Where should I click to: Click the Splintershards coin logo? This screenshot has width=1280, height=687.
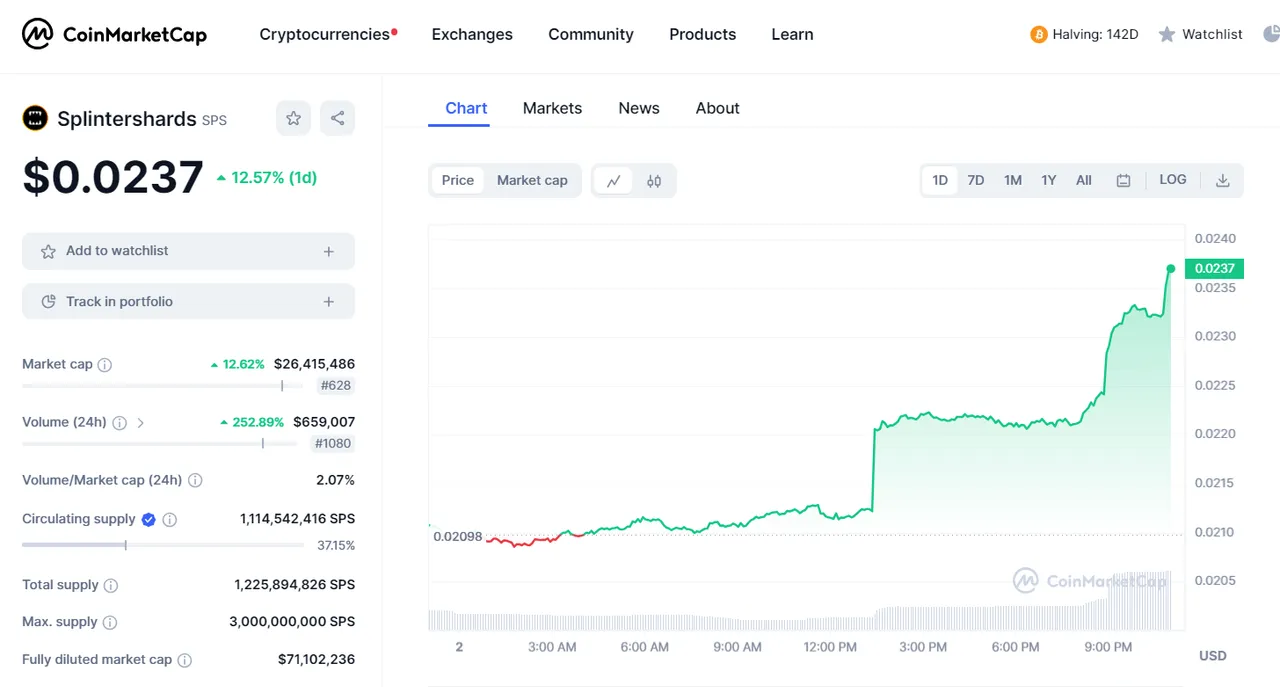coord(35,118)
